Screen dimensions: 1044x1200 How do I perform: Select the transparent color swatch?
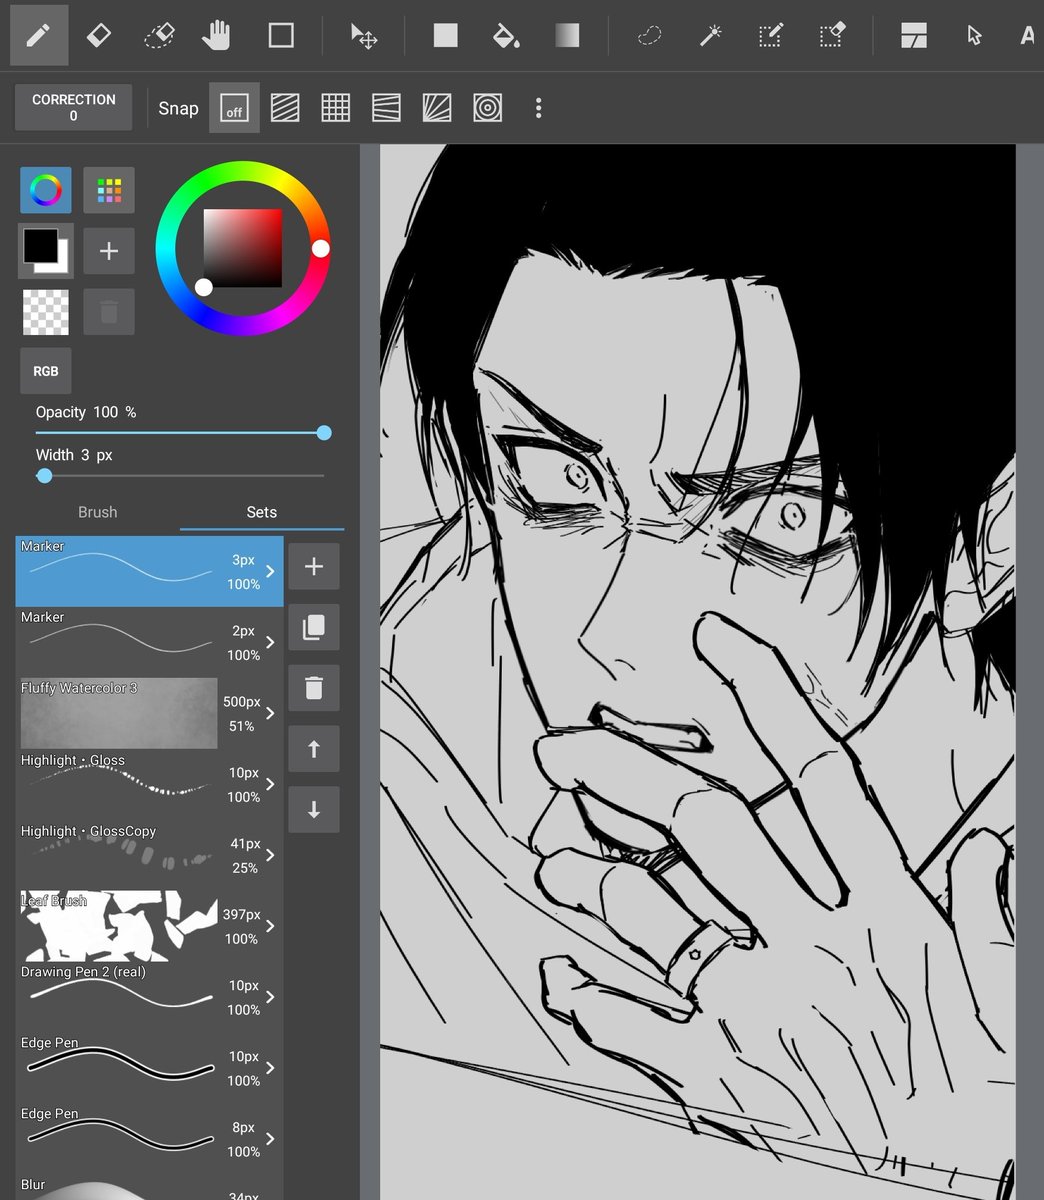(x=46, y=312)
